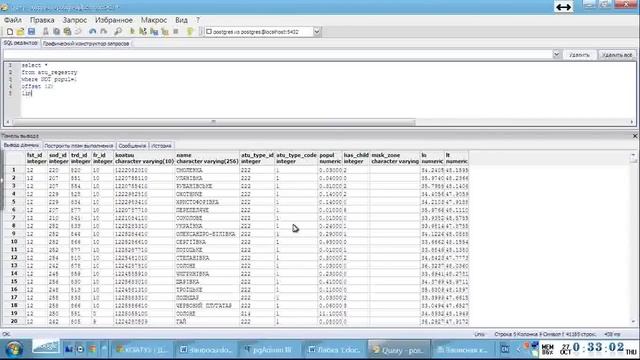Redo the last undone edit
This screenshot has height=360, width=640.
click(x=104, y=31)
